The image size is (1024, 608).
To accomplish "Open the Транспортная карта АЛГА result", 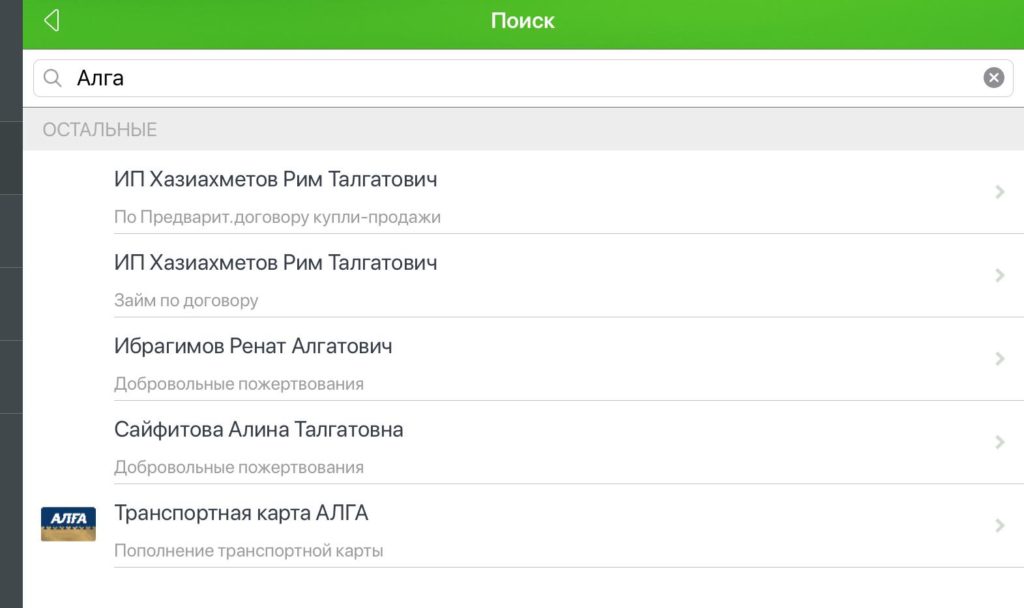I will pyautogui.click(x=241, y=514).
